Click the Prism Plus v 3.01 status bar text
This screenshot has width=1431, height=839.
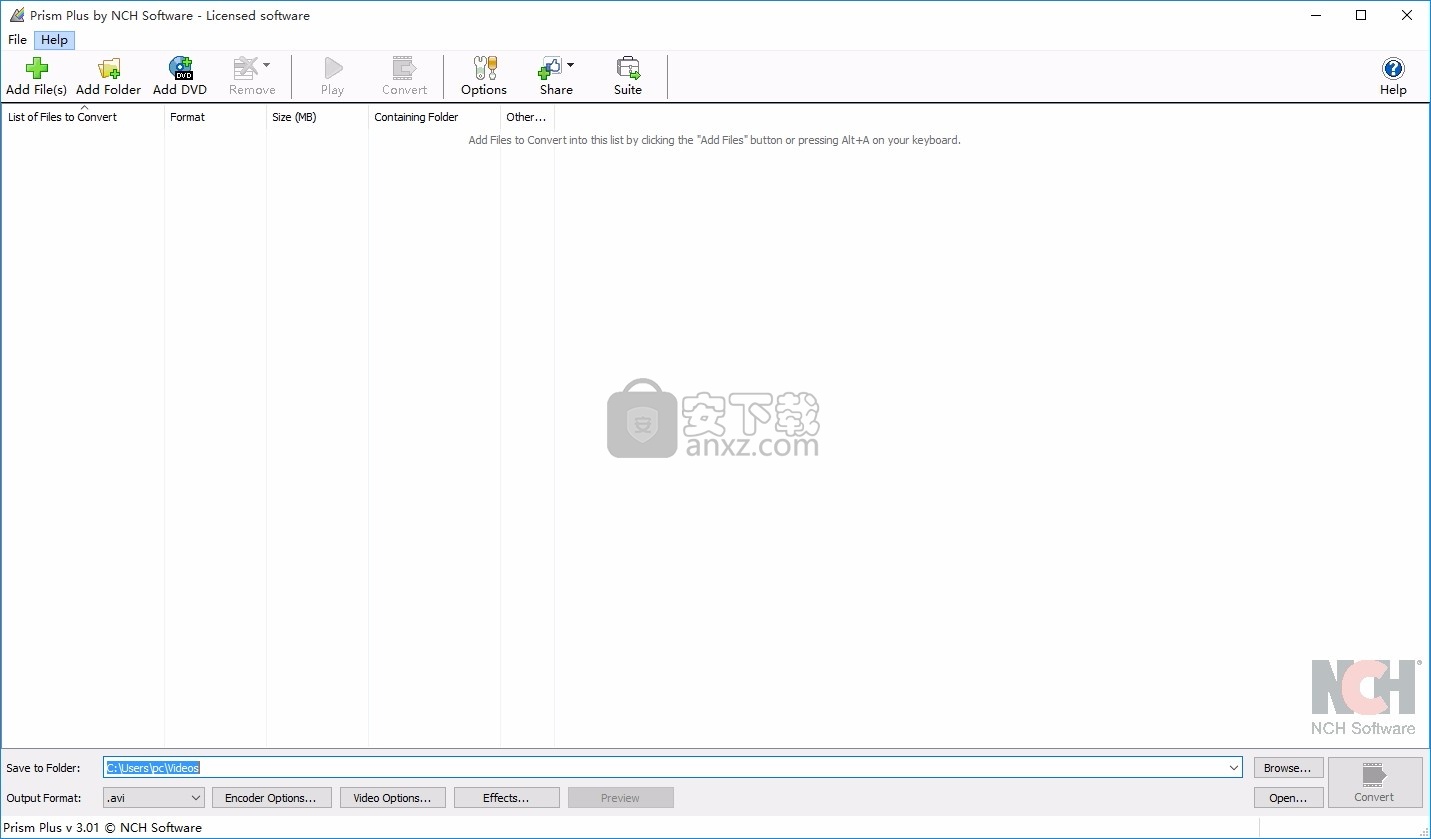104,827
